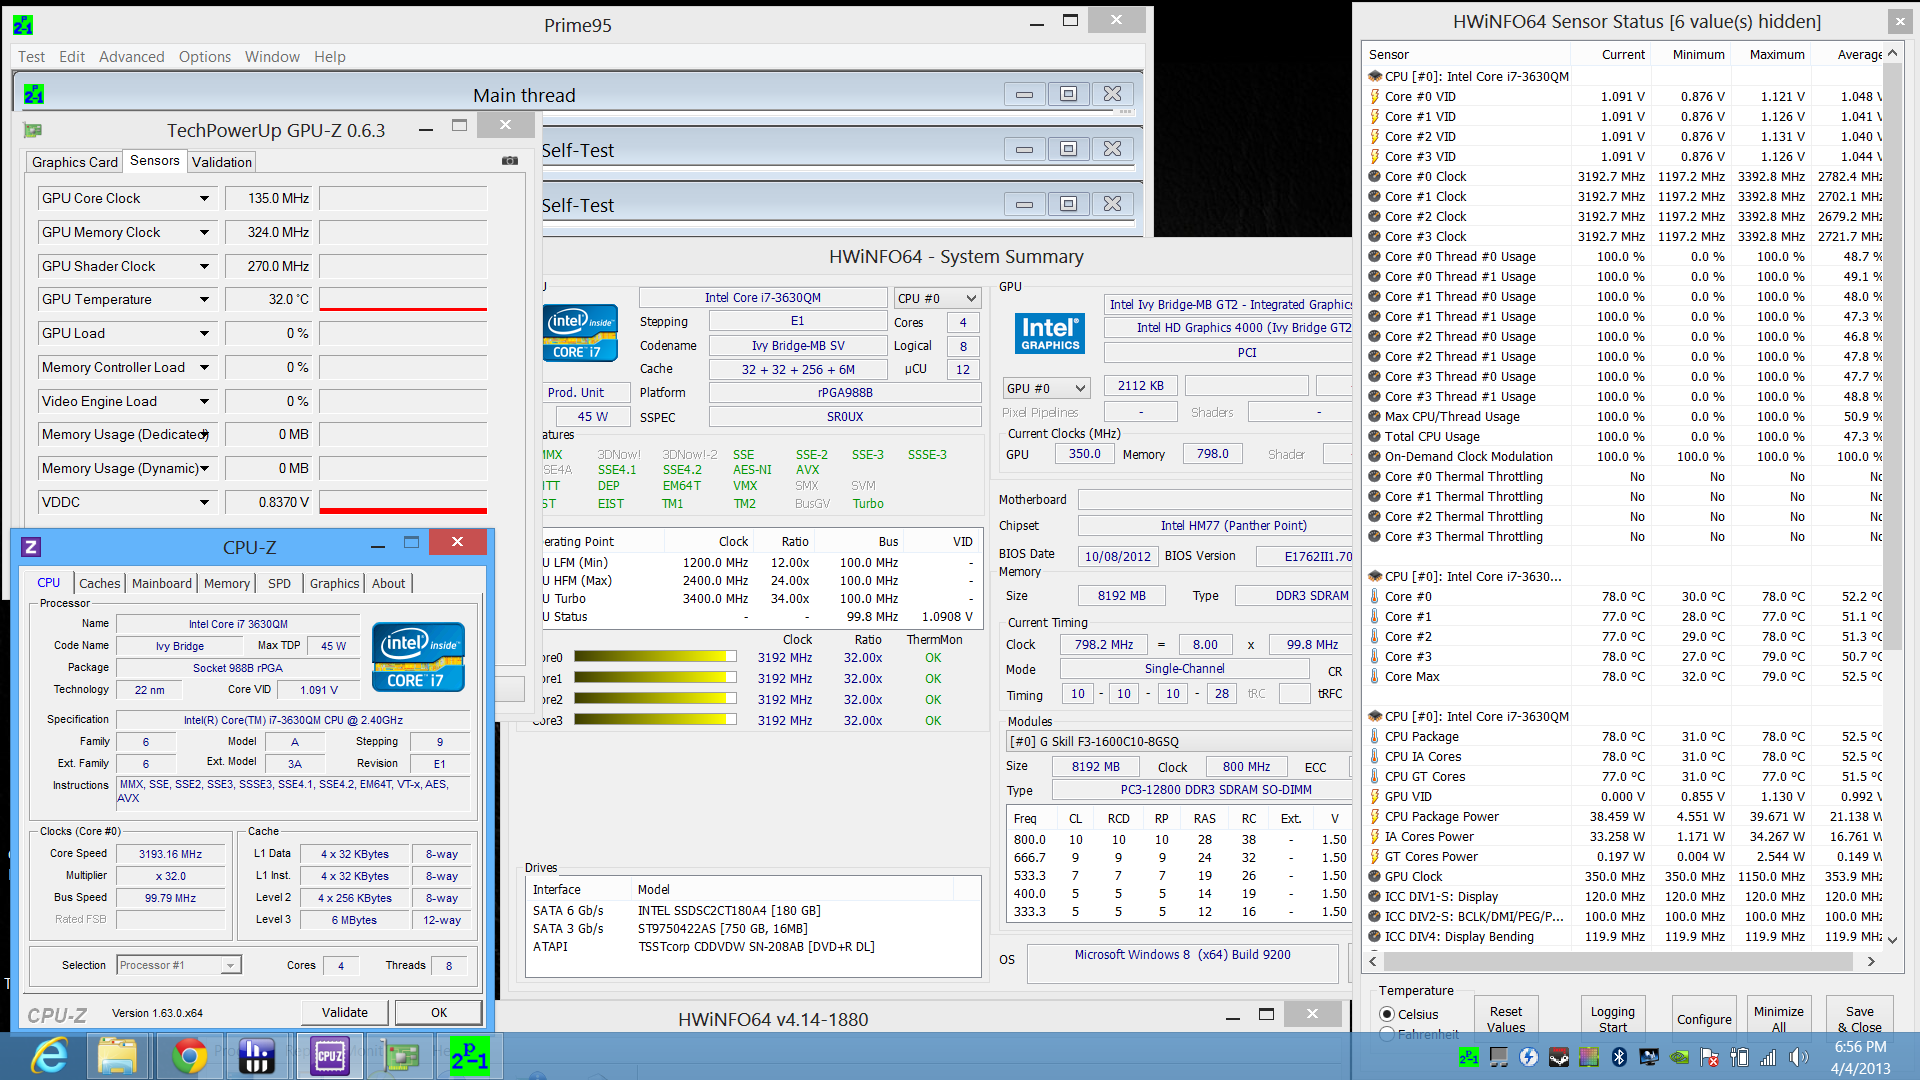The height and width of the screenshot is (1080, 1920).
Task: Open VDDC sensor dropdown in GPU-Z
Action: 204,502
